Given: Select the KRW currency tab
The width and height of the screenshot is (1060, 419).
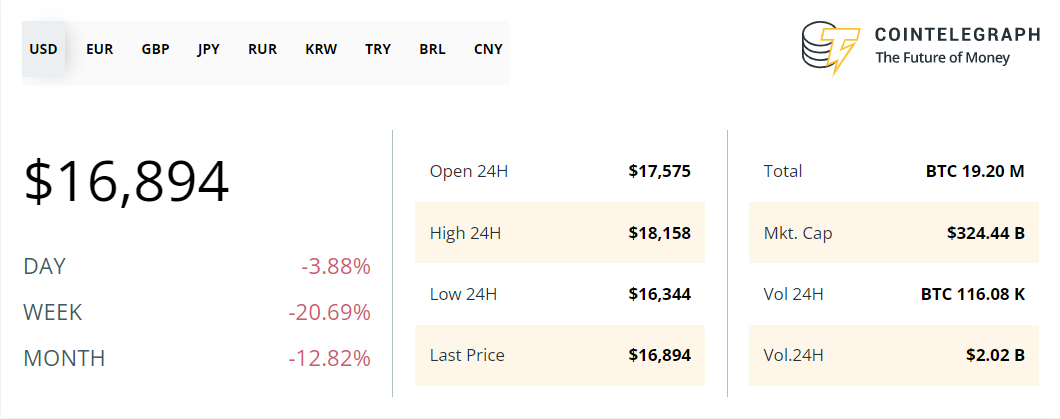Looking at the screenshot, I should click(x=321, y=49).
